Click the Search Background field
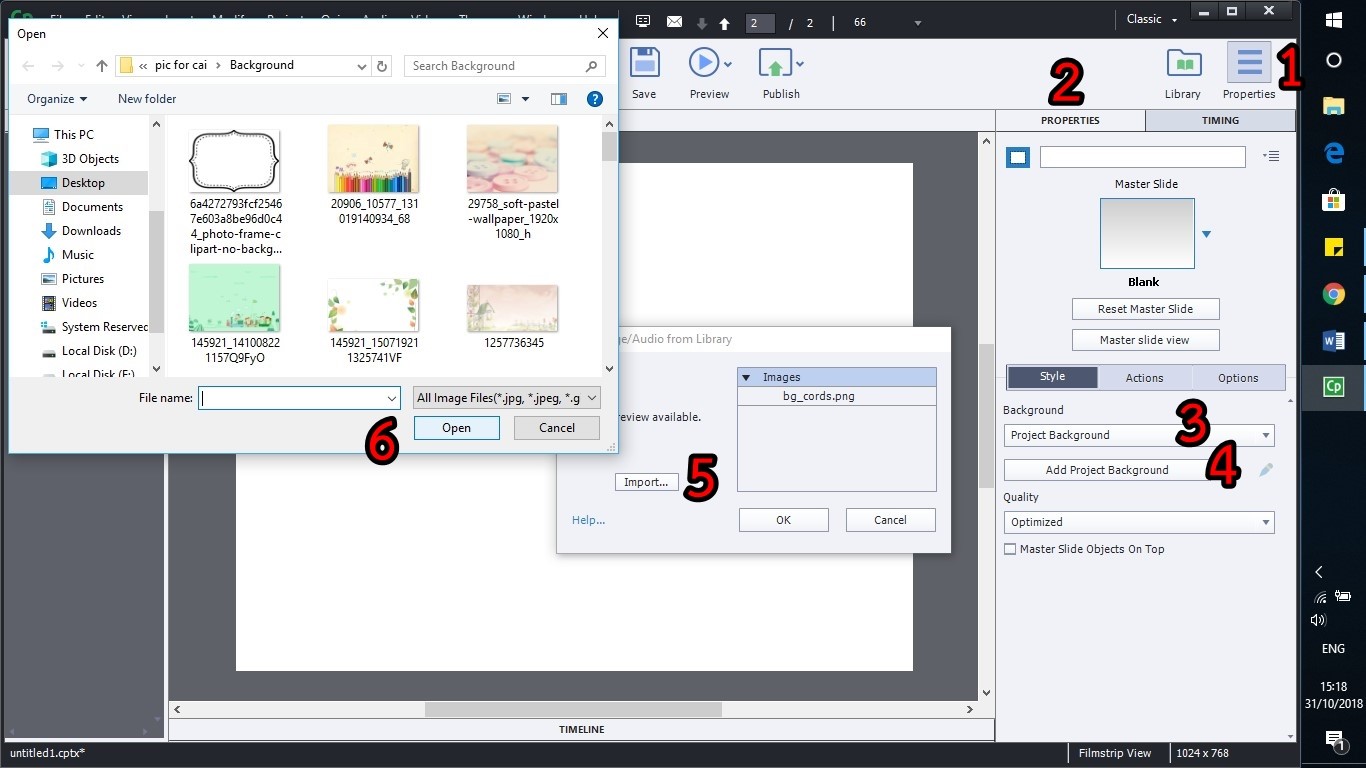Screen dimensions: 1366x768 click(505, 66)
